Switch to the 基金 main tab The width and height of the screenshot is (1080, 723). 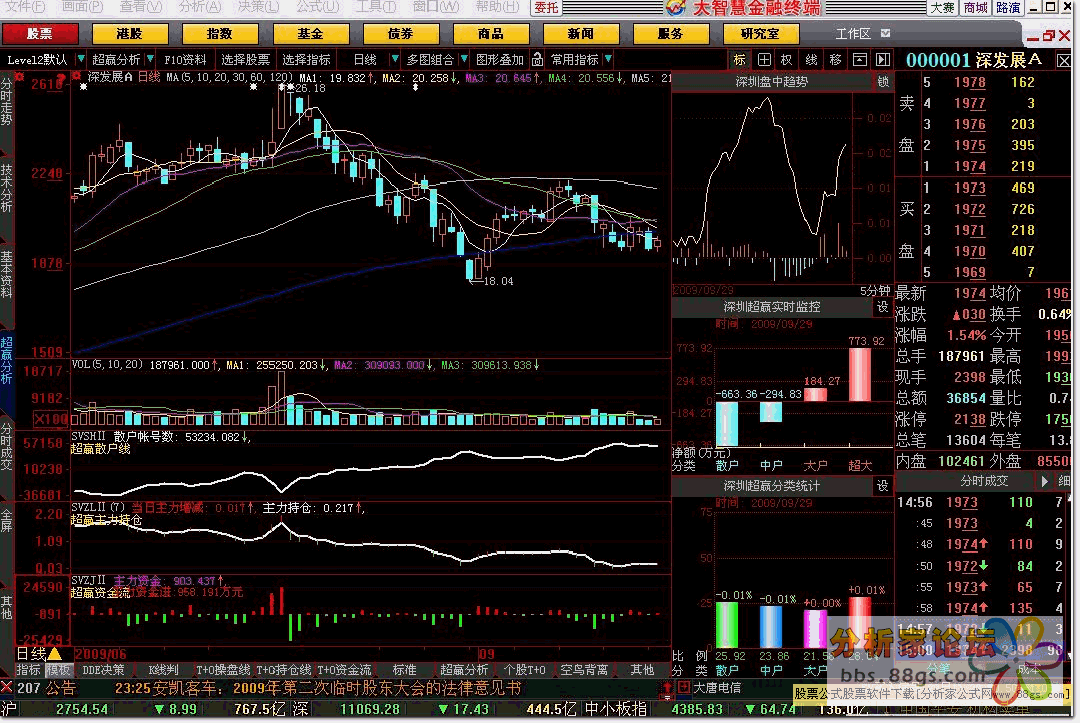point(310,33)
